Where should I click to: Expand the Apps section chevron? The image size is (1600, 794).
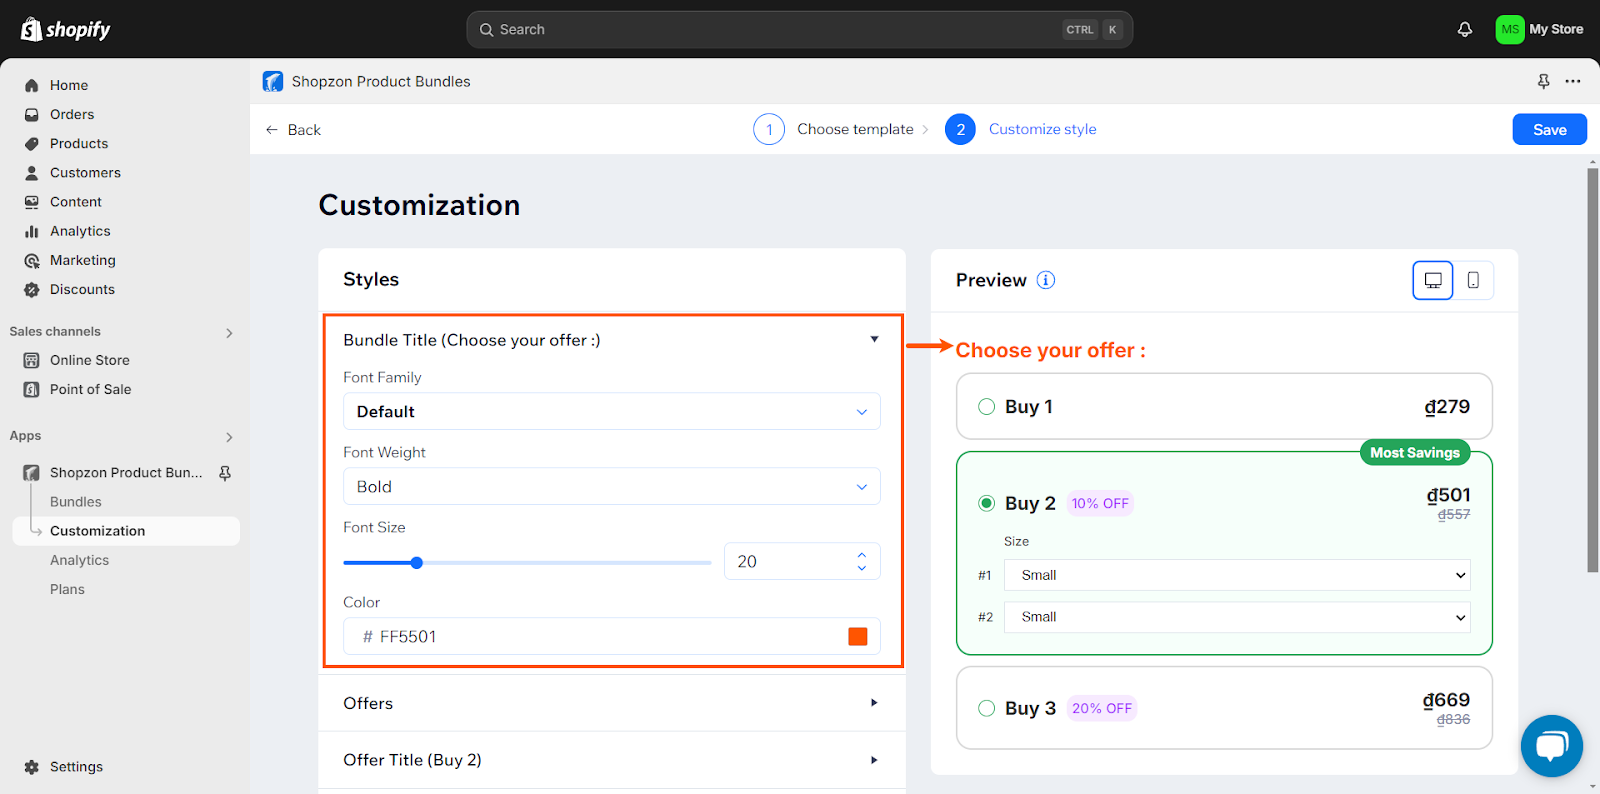(x=229, y=437)
